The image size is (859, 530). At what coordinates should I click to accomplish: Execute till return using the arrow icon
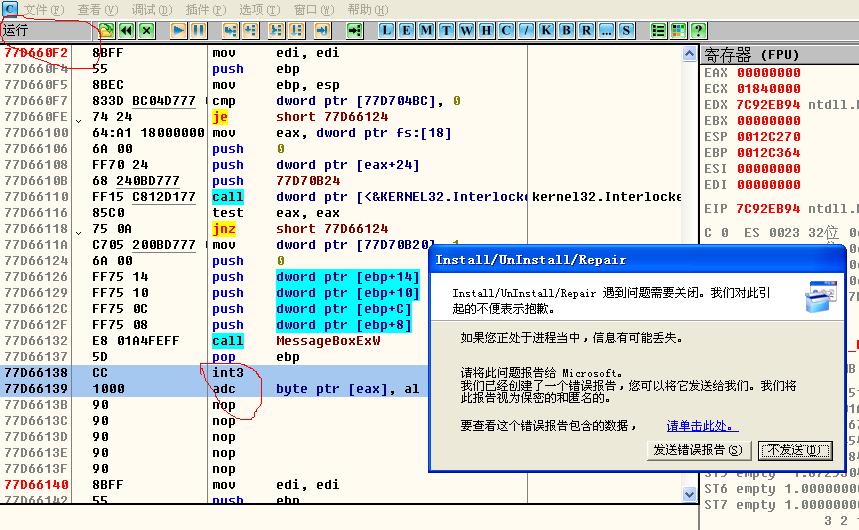click(323, 30)
